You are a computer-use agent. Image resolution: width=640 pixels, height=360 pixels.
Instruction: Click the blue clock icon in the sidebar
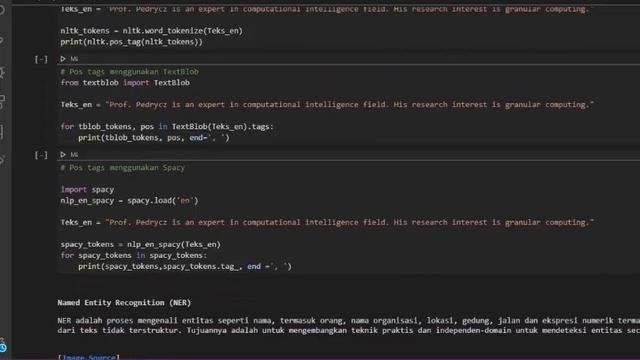click(x=3, y=348)
